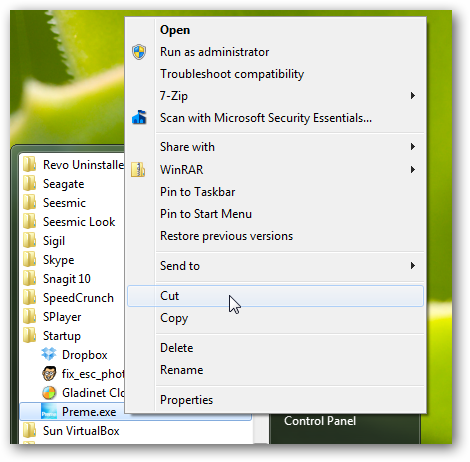
Task: Expand the 7-Zip submenu arrow
Action: tap(413, 96)
